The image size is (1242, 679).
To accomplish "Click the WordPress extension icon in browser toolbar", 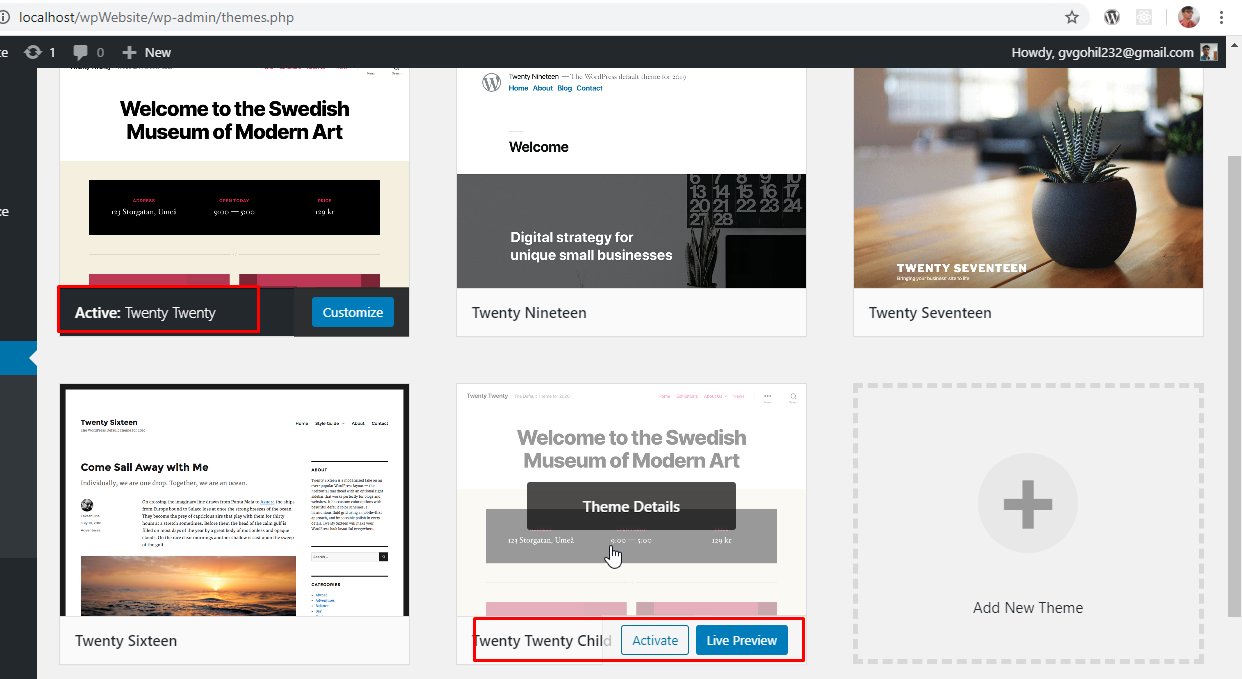I will pyautogui.click(x=1110, y=17).
